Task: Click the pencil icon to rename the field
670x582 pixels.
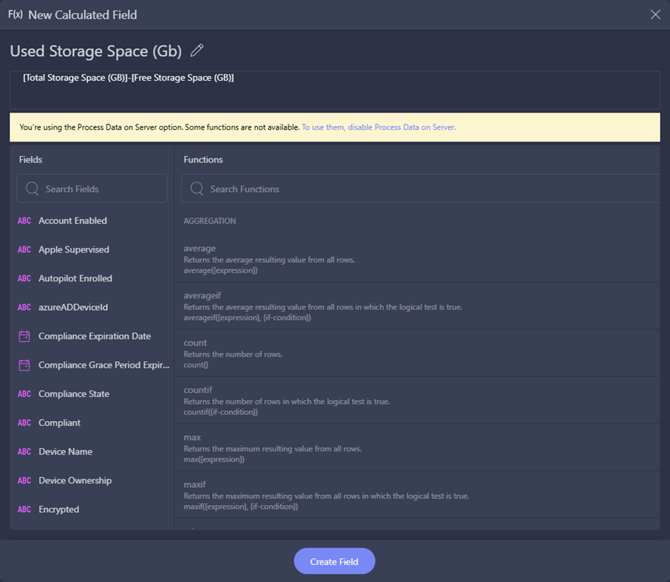Action: [197, 50]
